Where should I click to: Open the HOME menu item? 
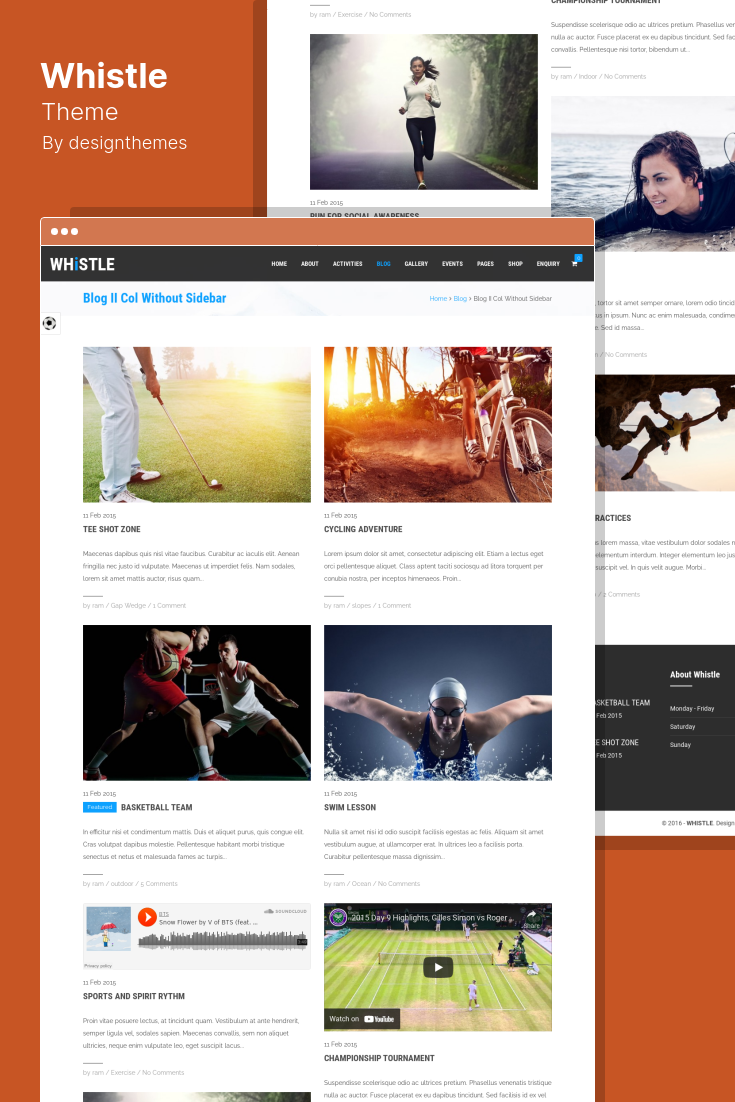pos(279,264)
